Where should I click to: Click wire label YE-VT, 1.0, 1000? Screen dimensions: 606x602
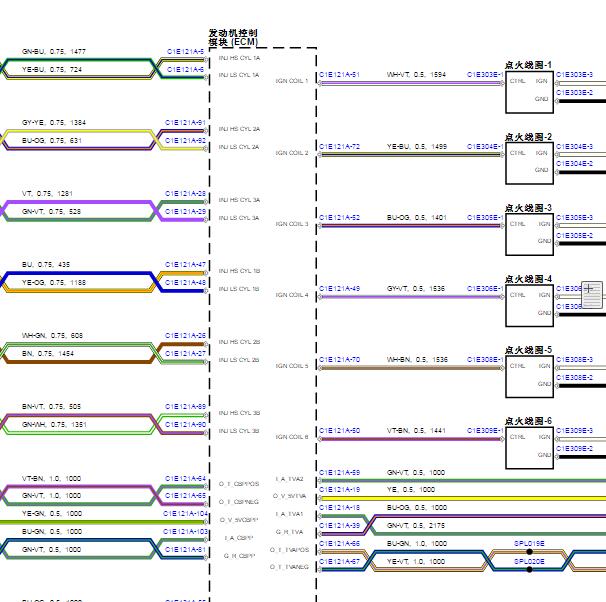(415, 561)
